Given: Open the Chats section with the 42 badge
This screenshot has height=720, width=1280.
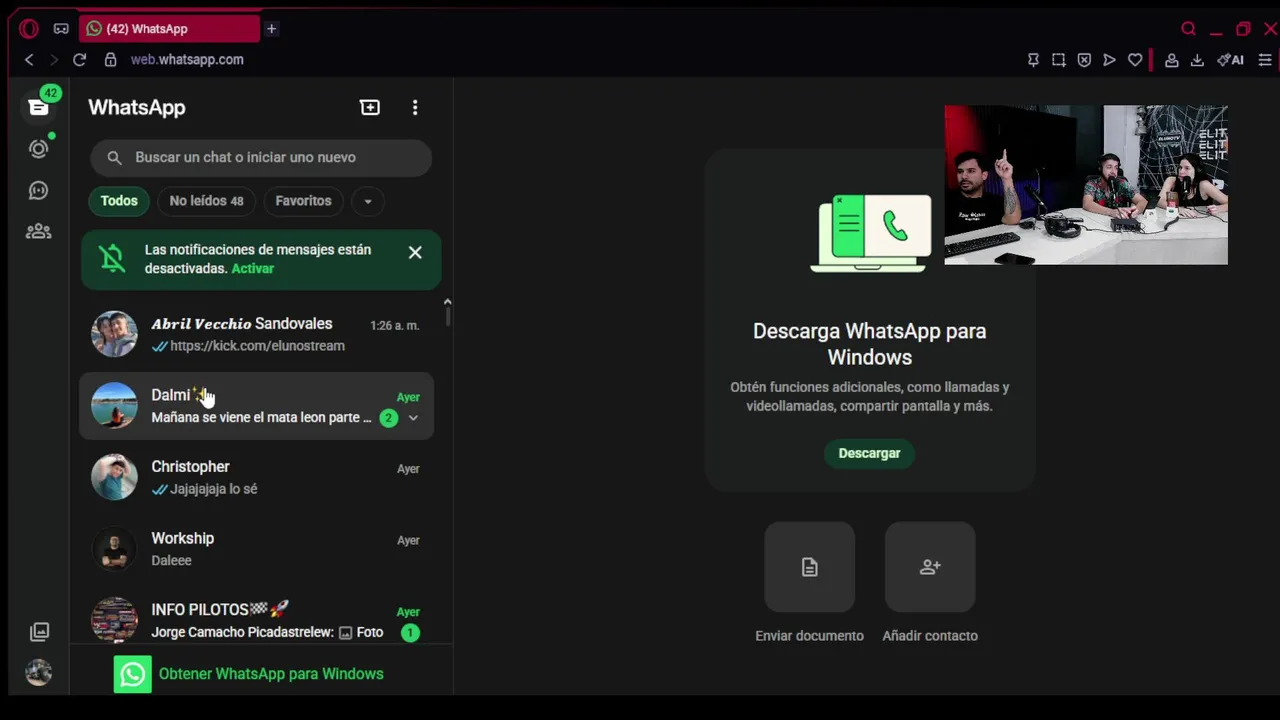Looking at the screenshot, I should tap(38, 107).
